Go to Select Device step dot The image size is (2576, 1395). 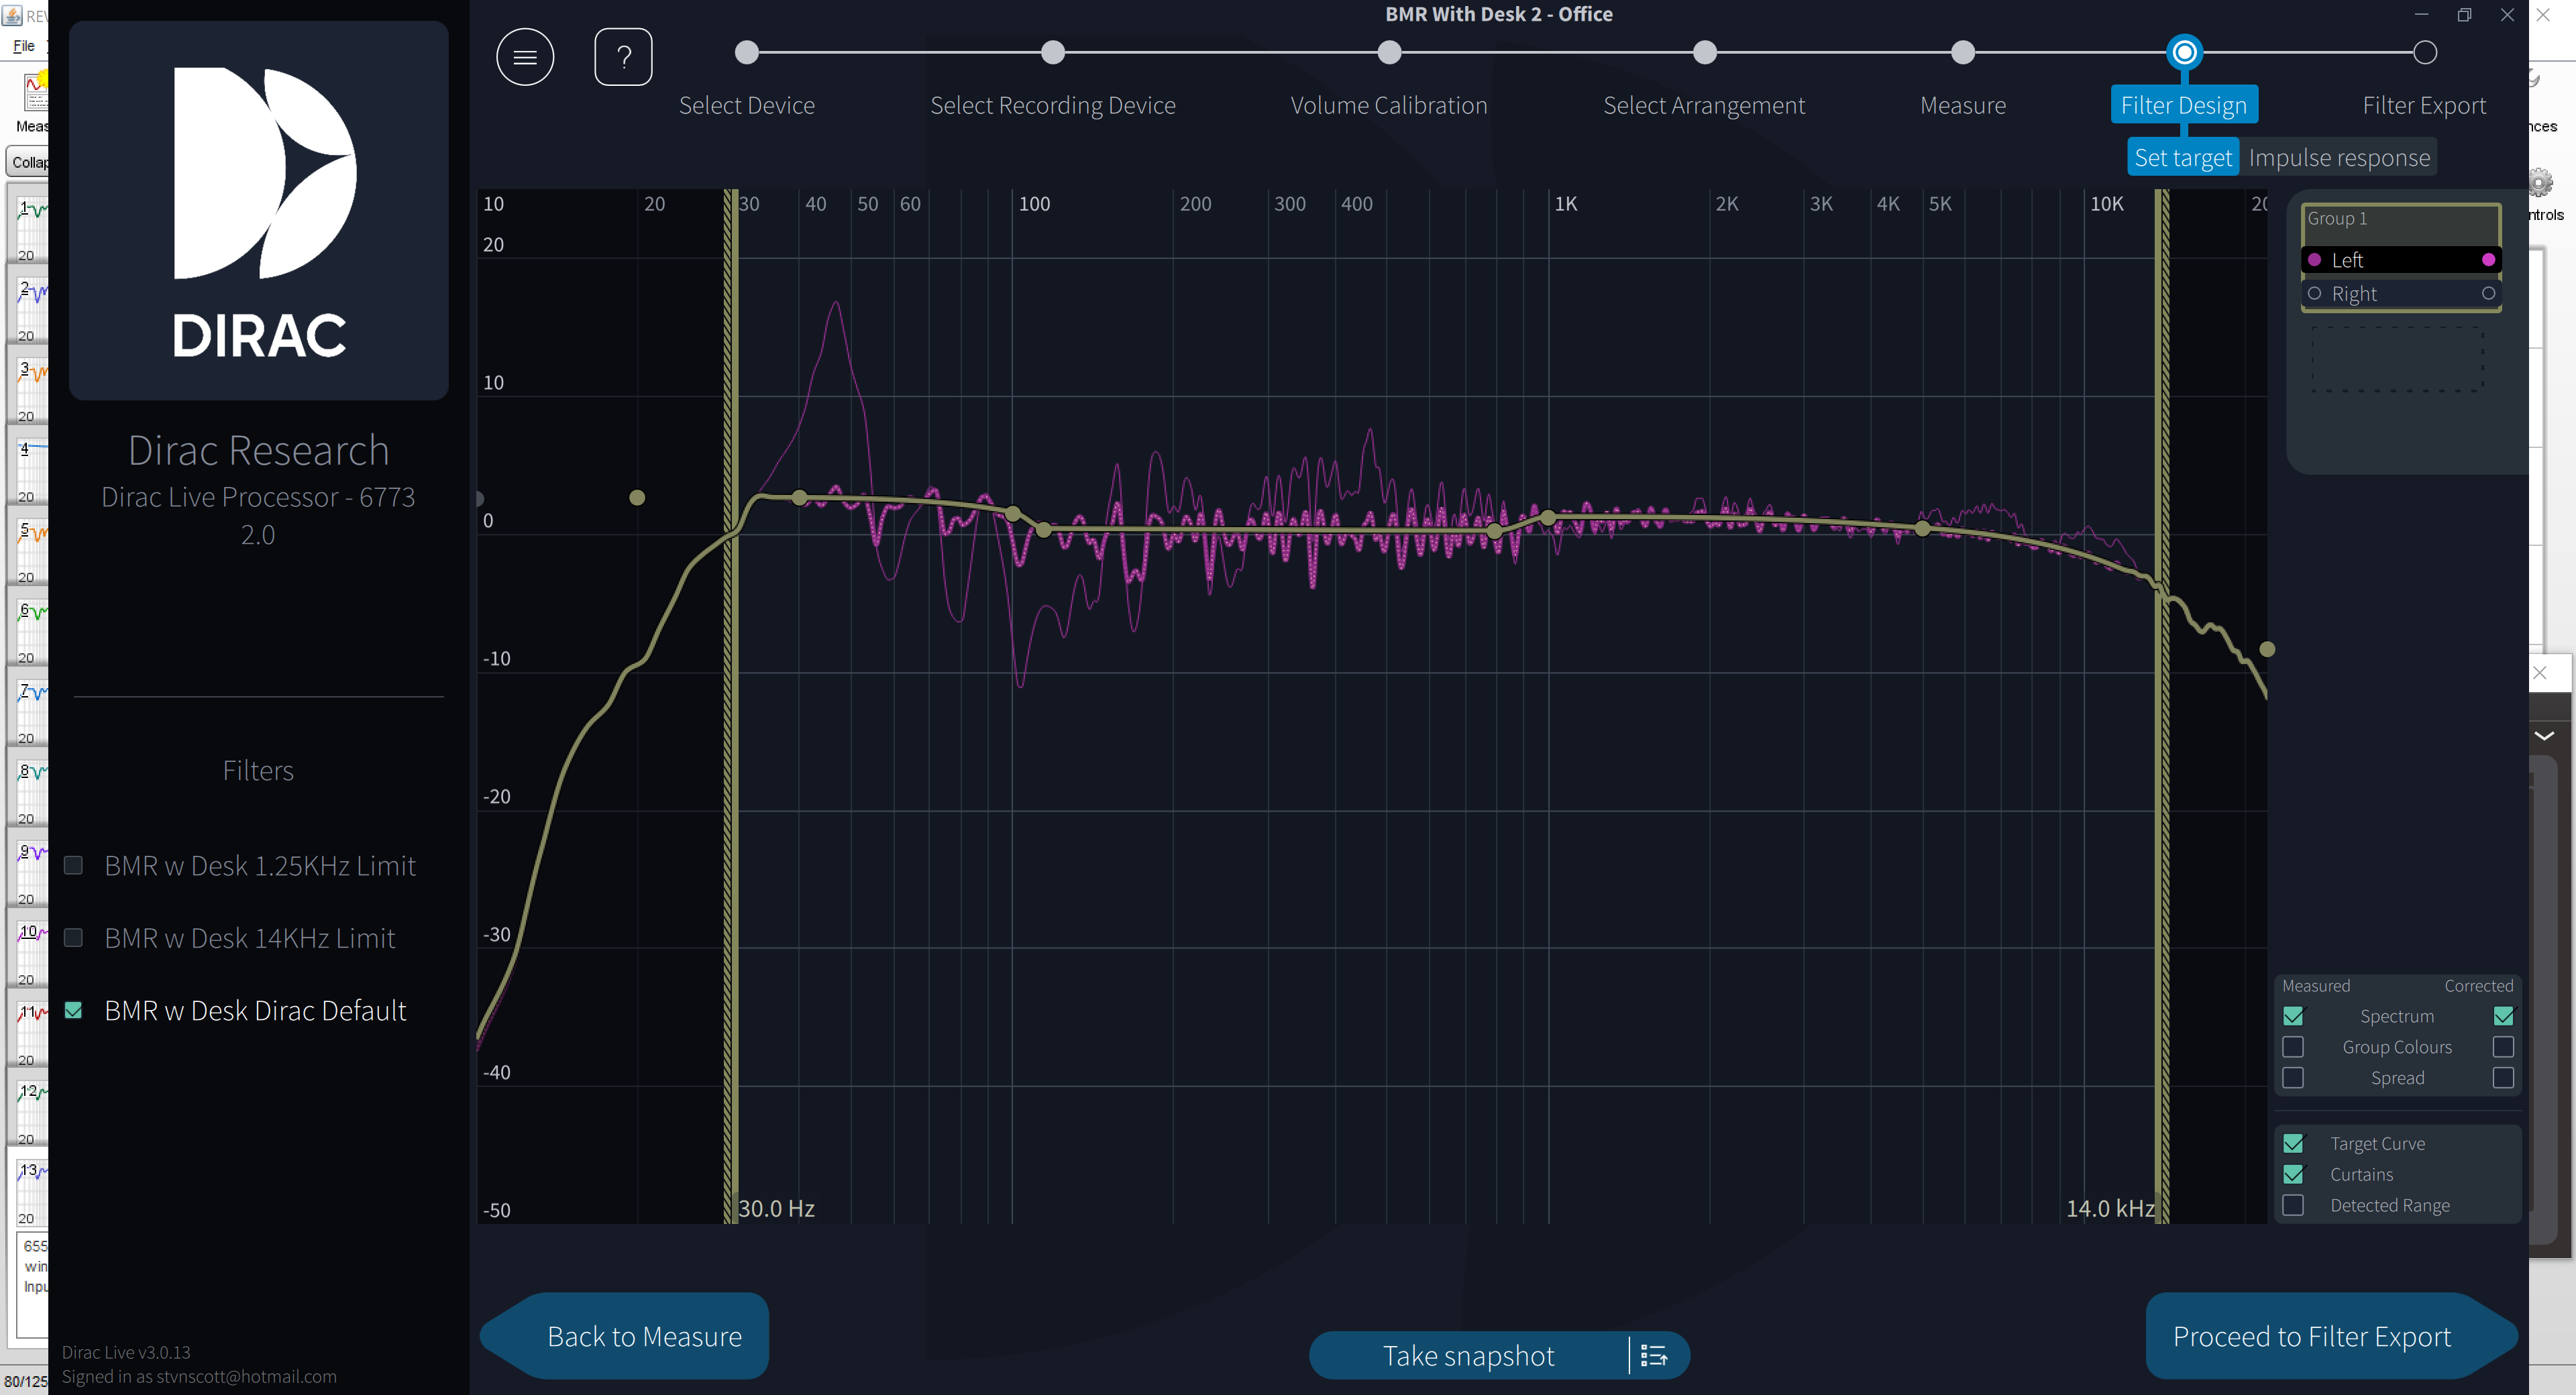pos(746,52)
